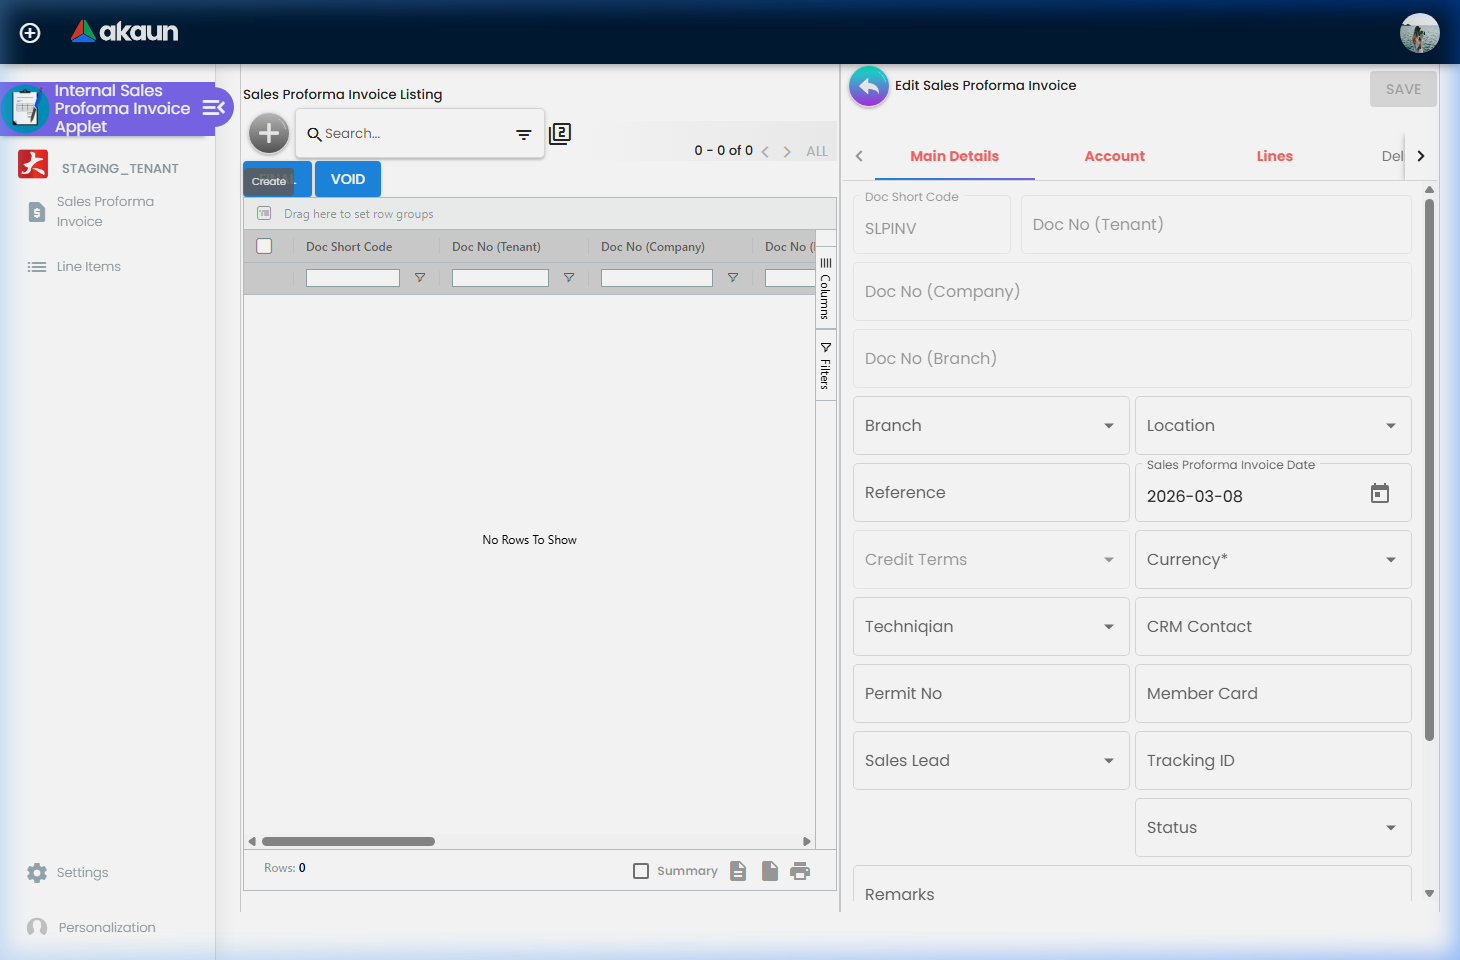Switch to the Account tab
This screenshot has width=1460, height=960.
tap(1114, 156)
